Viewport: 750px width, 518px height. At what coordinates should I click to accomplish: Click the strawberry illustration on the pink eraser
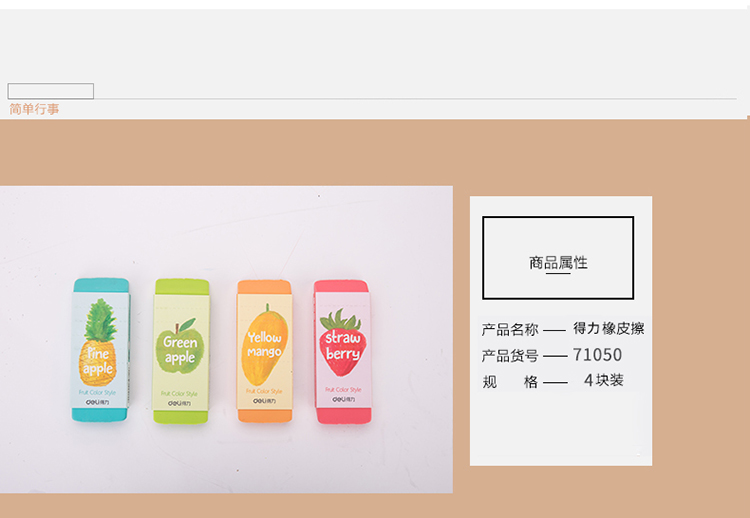pos(342,342)
